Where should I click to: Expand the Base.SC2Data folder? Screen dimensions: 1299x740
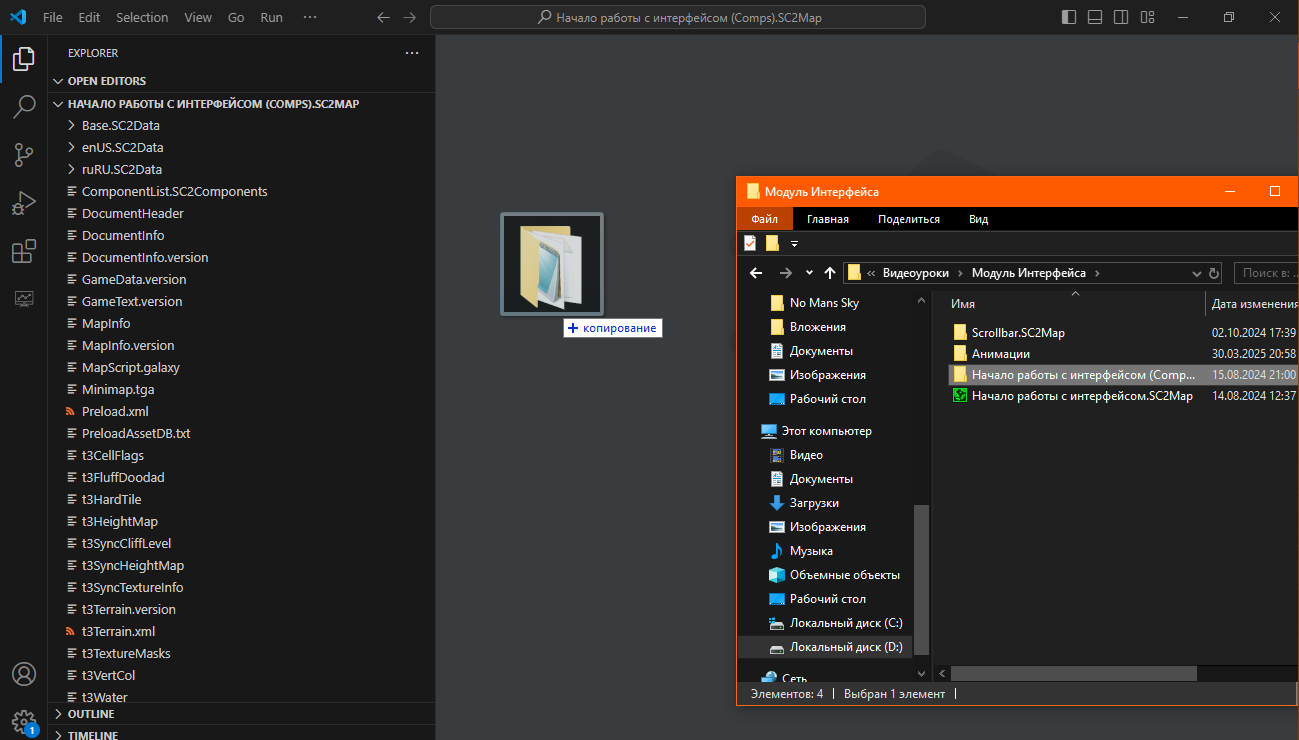[x=120, y=126]
